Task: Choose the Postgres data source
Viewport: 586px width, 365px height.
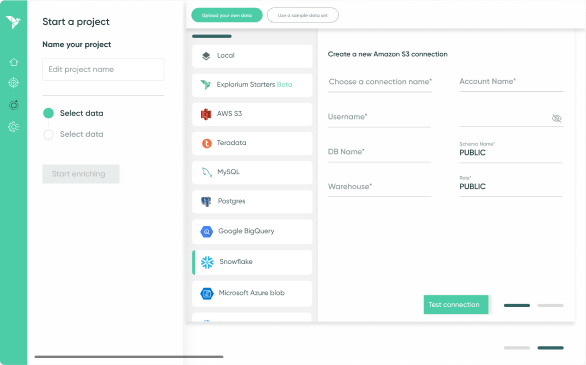Action: (x=252, y=202)
